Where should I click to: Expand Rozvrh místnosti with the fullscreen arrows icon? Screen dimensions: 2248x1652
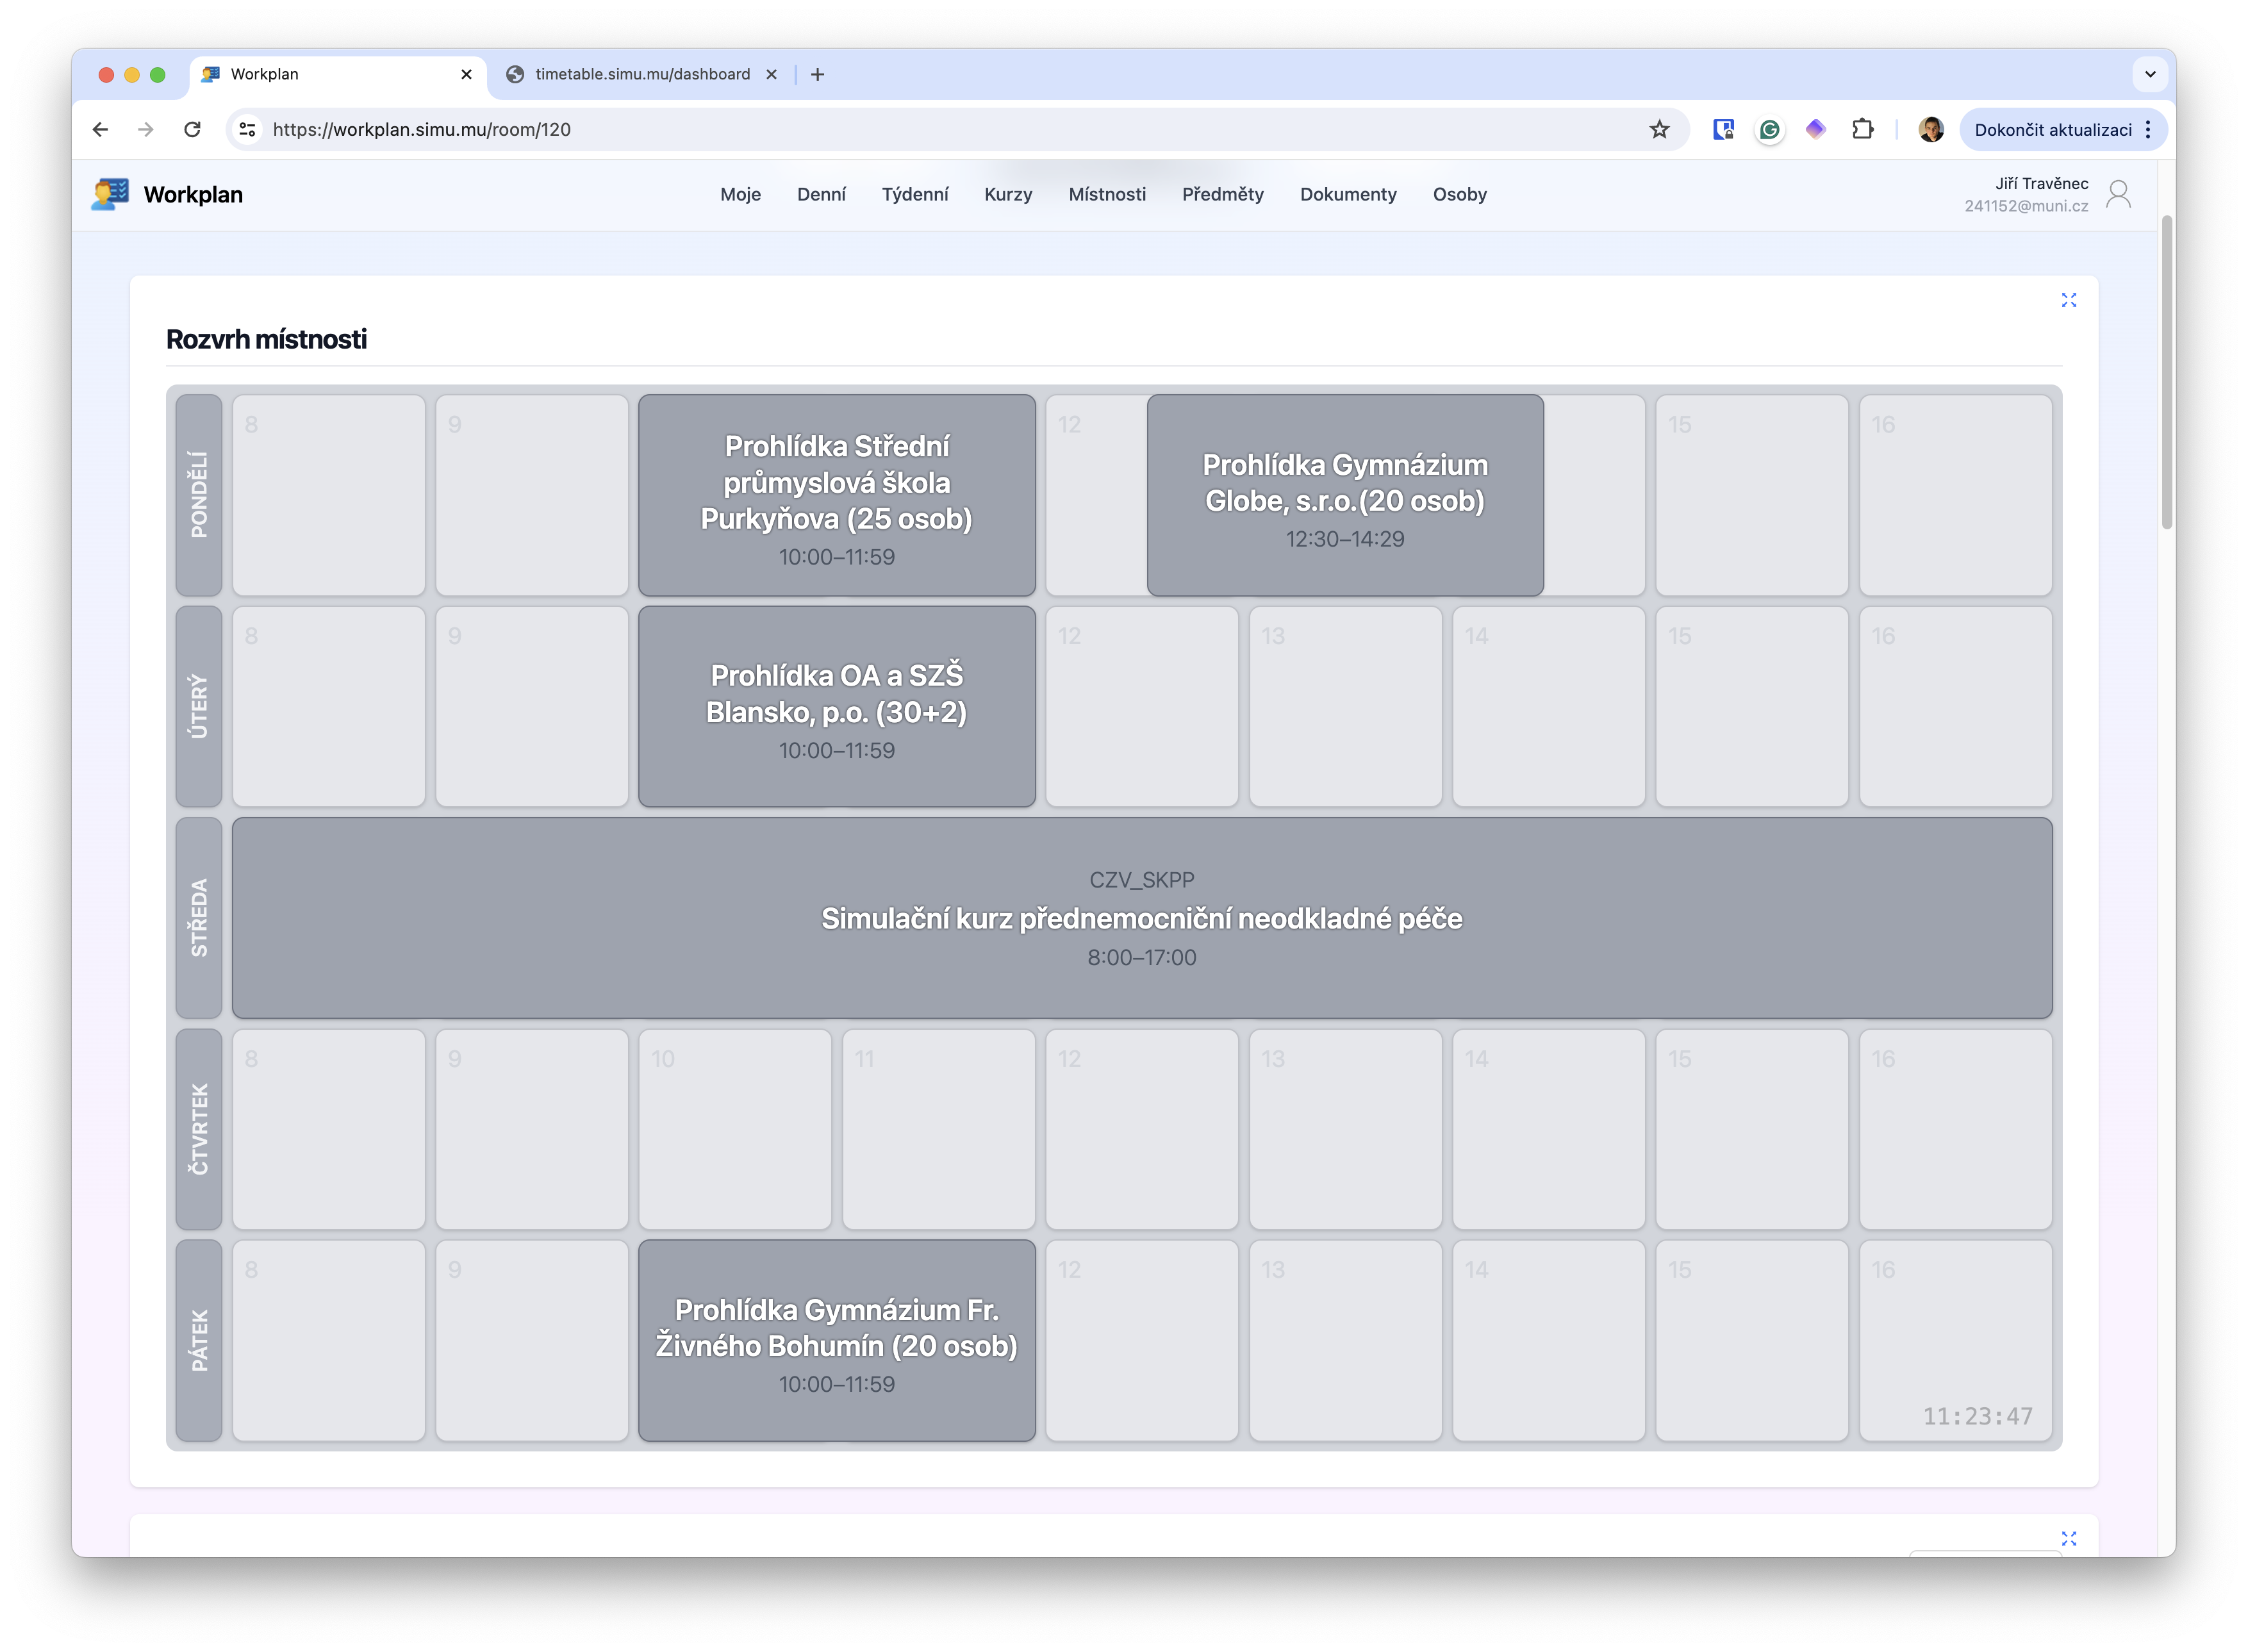pos(2069,299)
